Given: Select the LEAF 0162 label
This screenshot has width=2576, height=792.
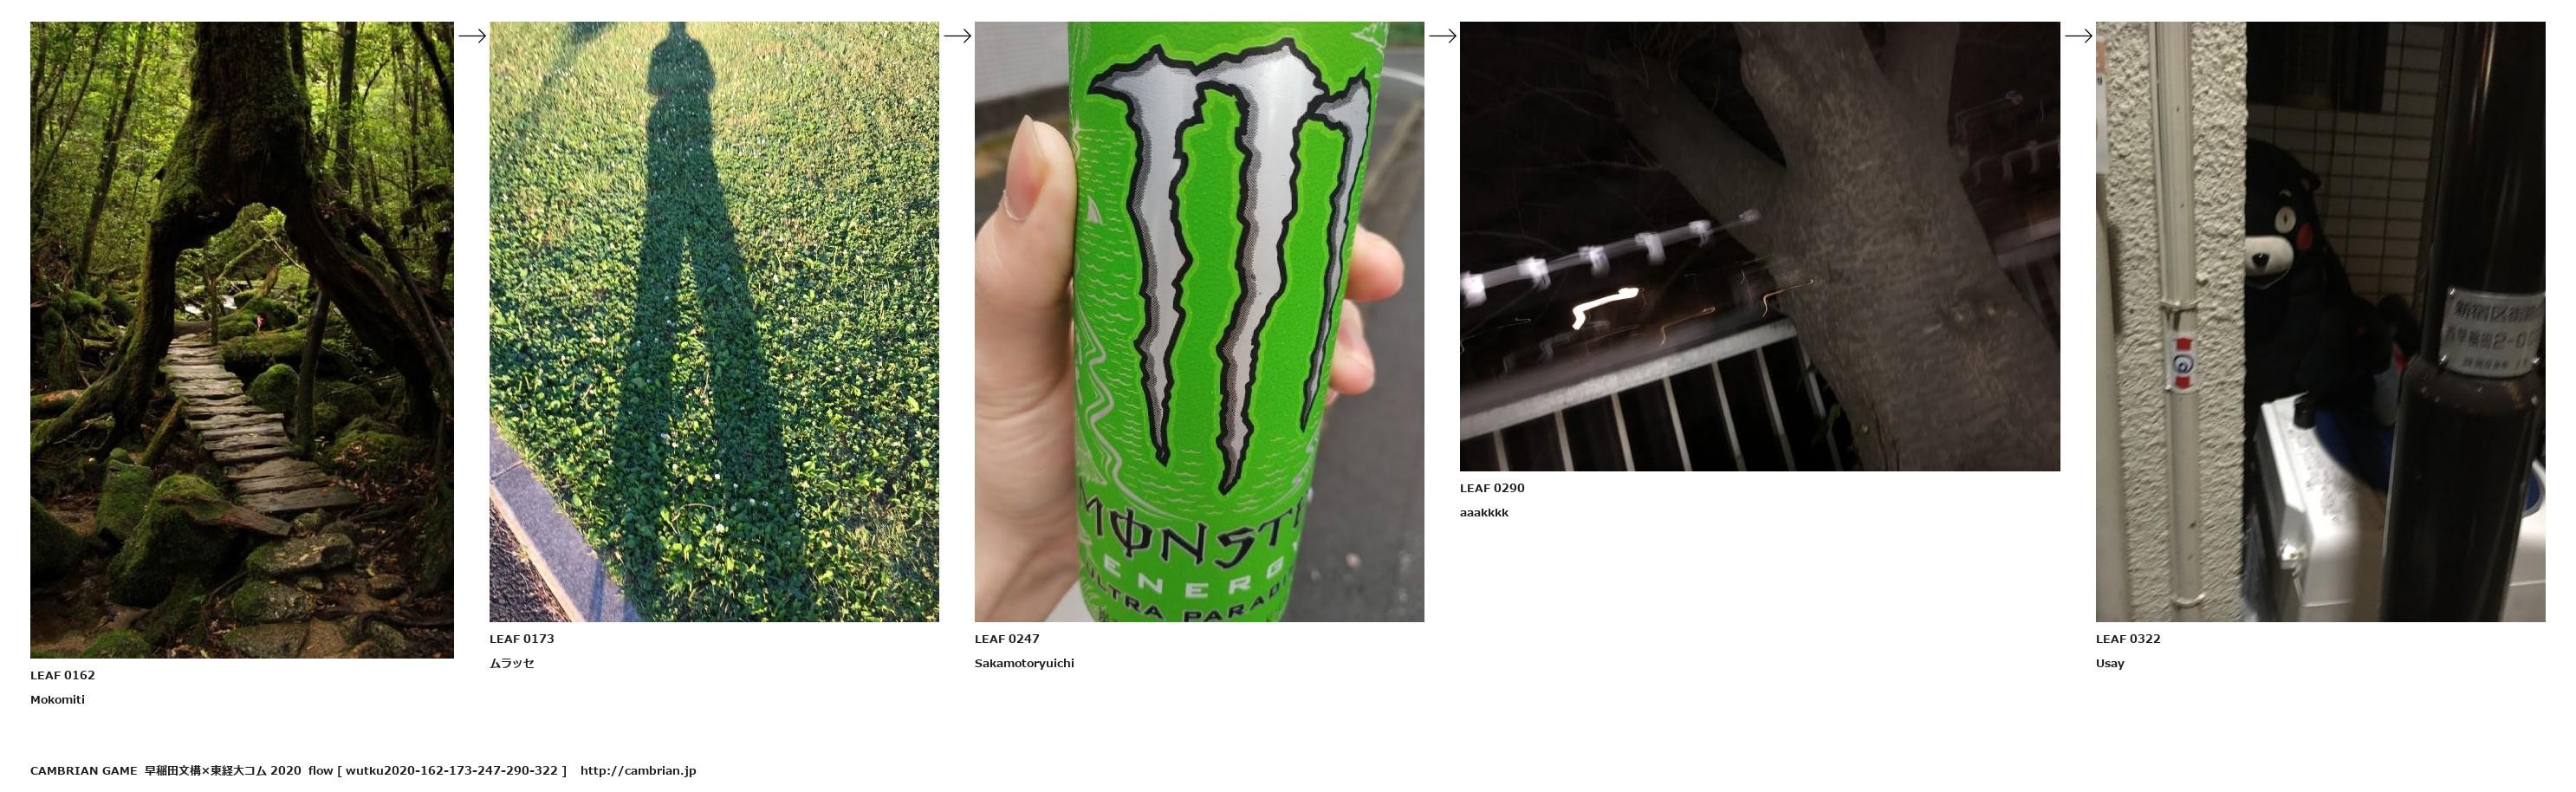Looking at the screenshot, I should tap(63, 675).
